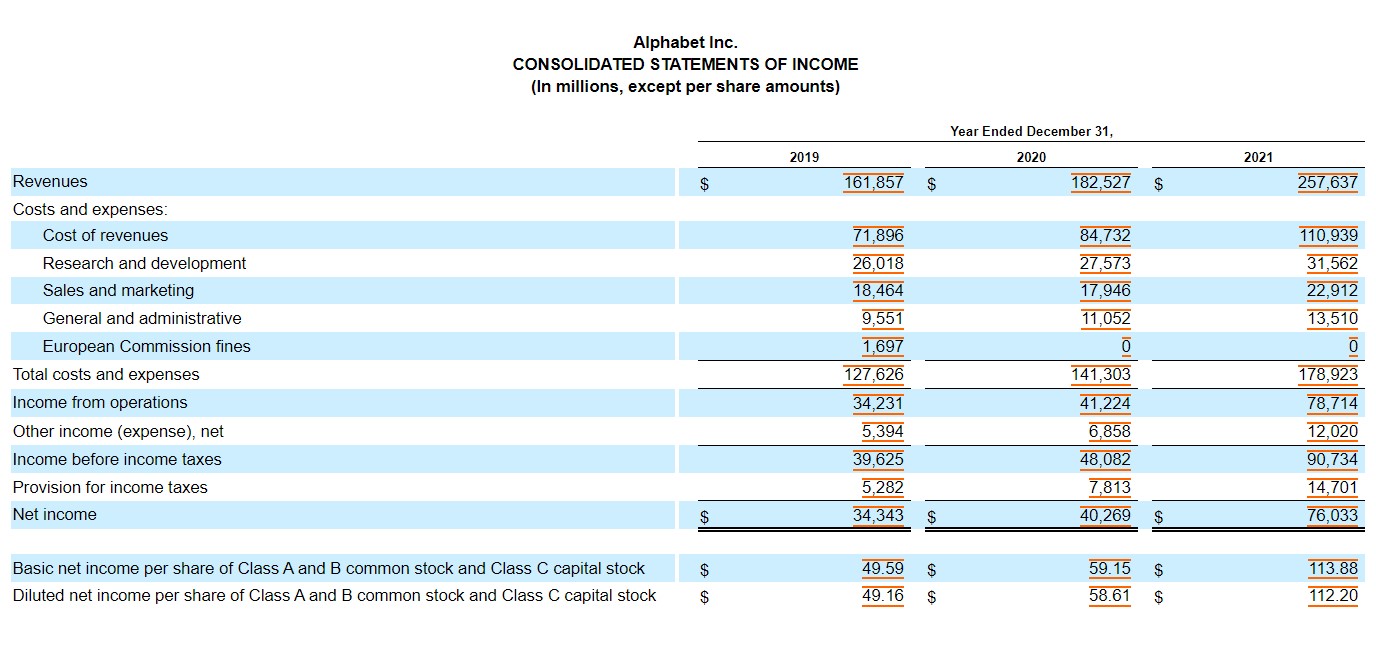
Task: Click the Other income (expense), net label
Action: click(118, 430)
